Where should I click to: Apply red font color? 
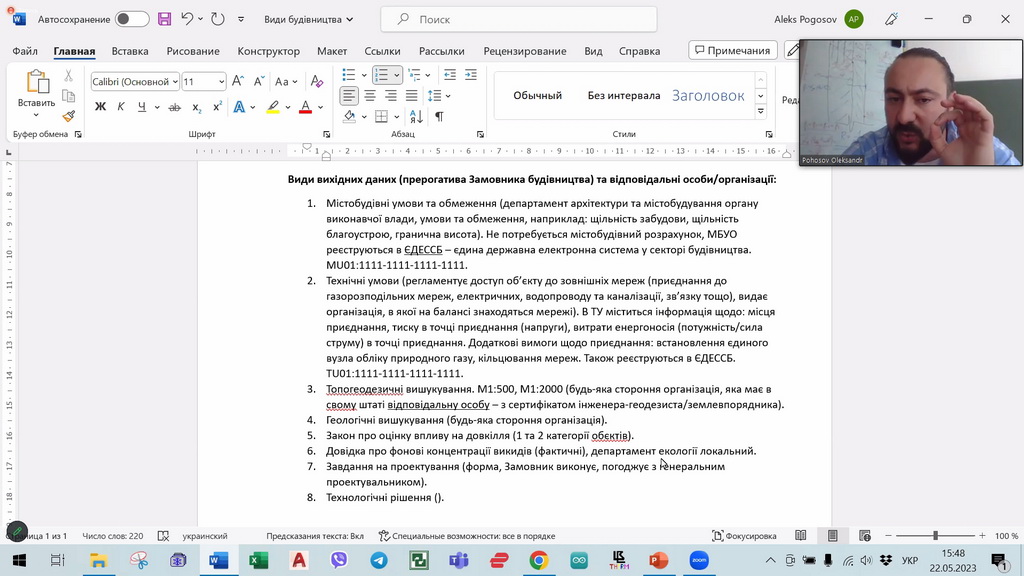[x=305, y=106]
